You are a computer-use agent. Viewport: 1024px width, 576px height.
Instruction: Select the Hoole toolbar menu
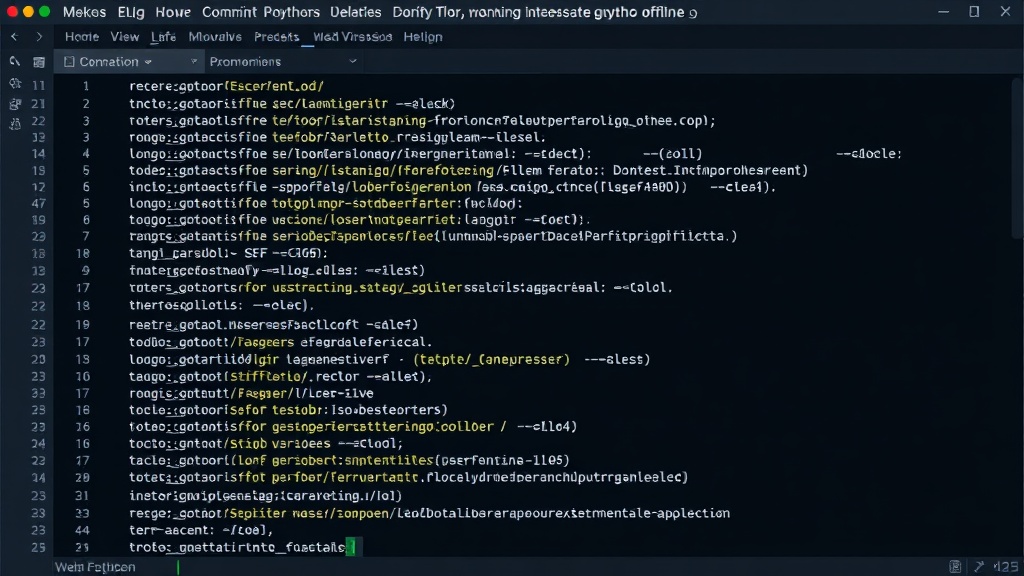pyautogui.click(x=82, y=37)
